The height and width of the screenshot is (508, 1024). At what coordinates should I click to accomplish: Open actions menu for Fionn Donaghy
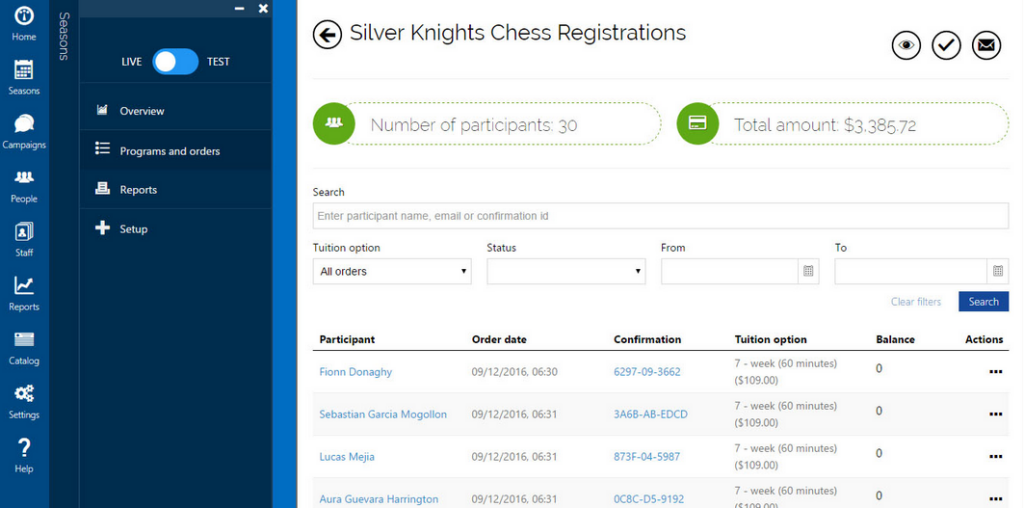(x=995, y=372)
